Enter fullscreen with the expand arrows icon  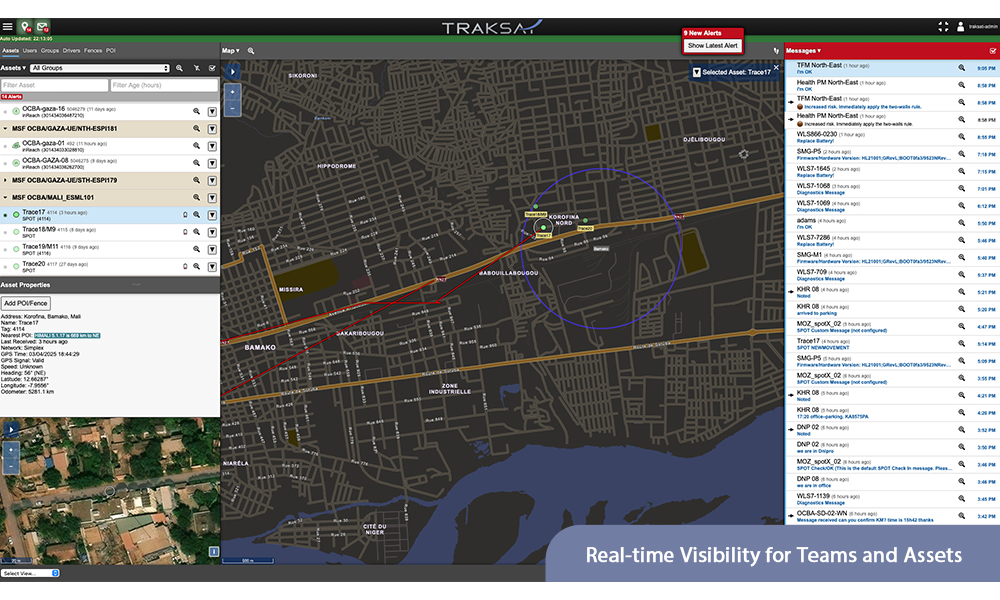(x=942, y=26)
